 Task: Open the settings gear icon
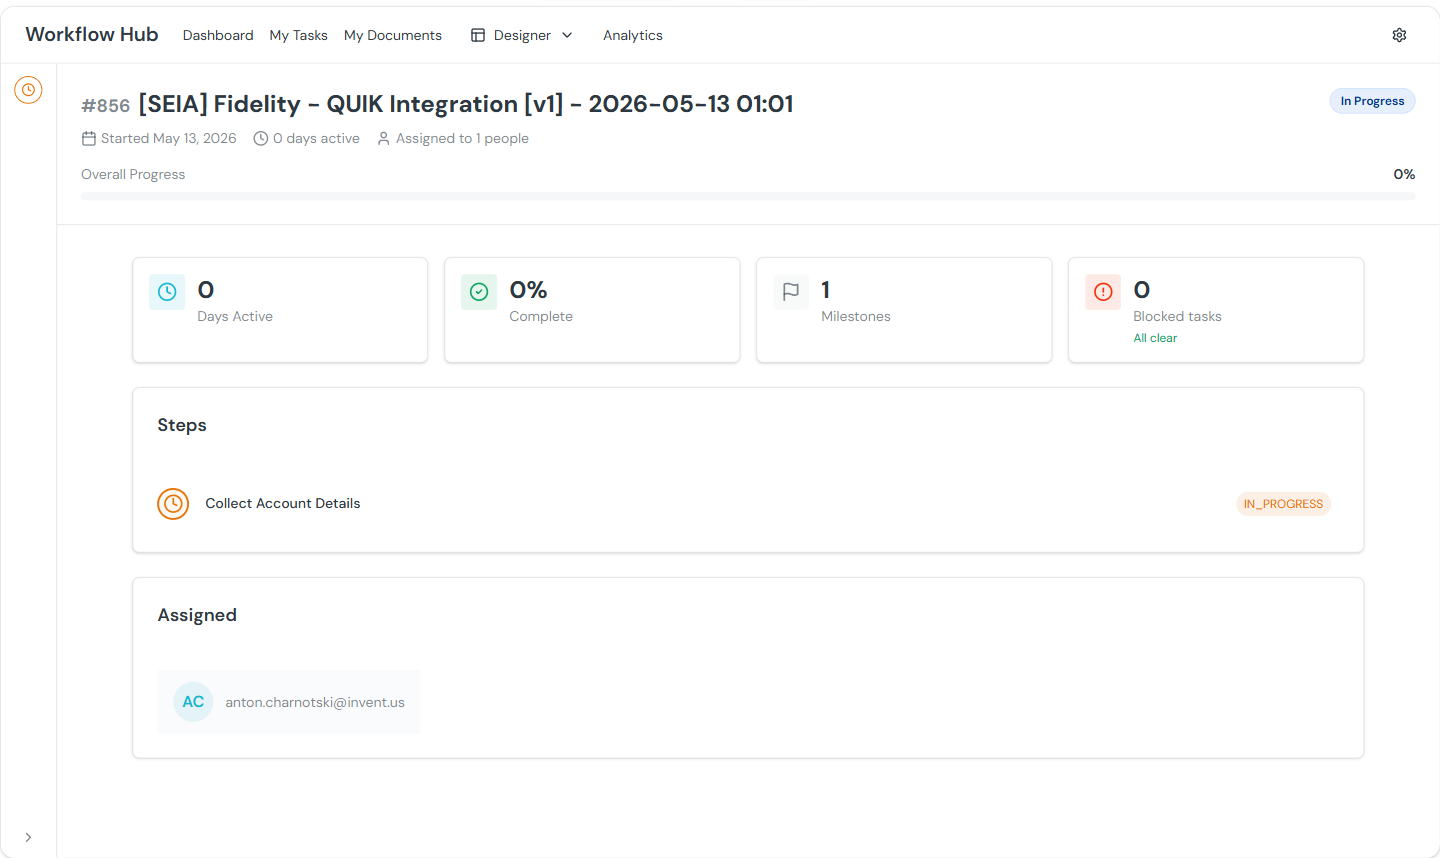coord(1399,35)
